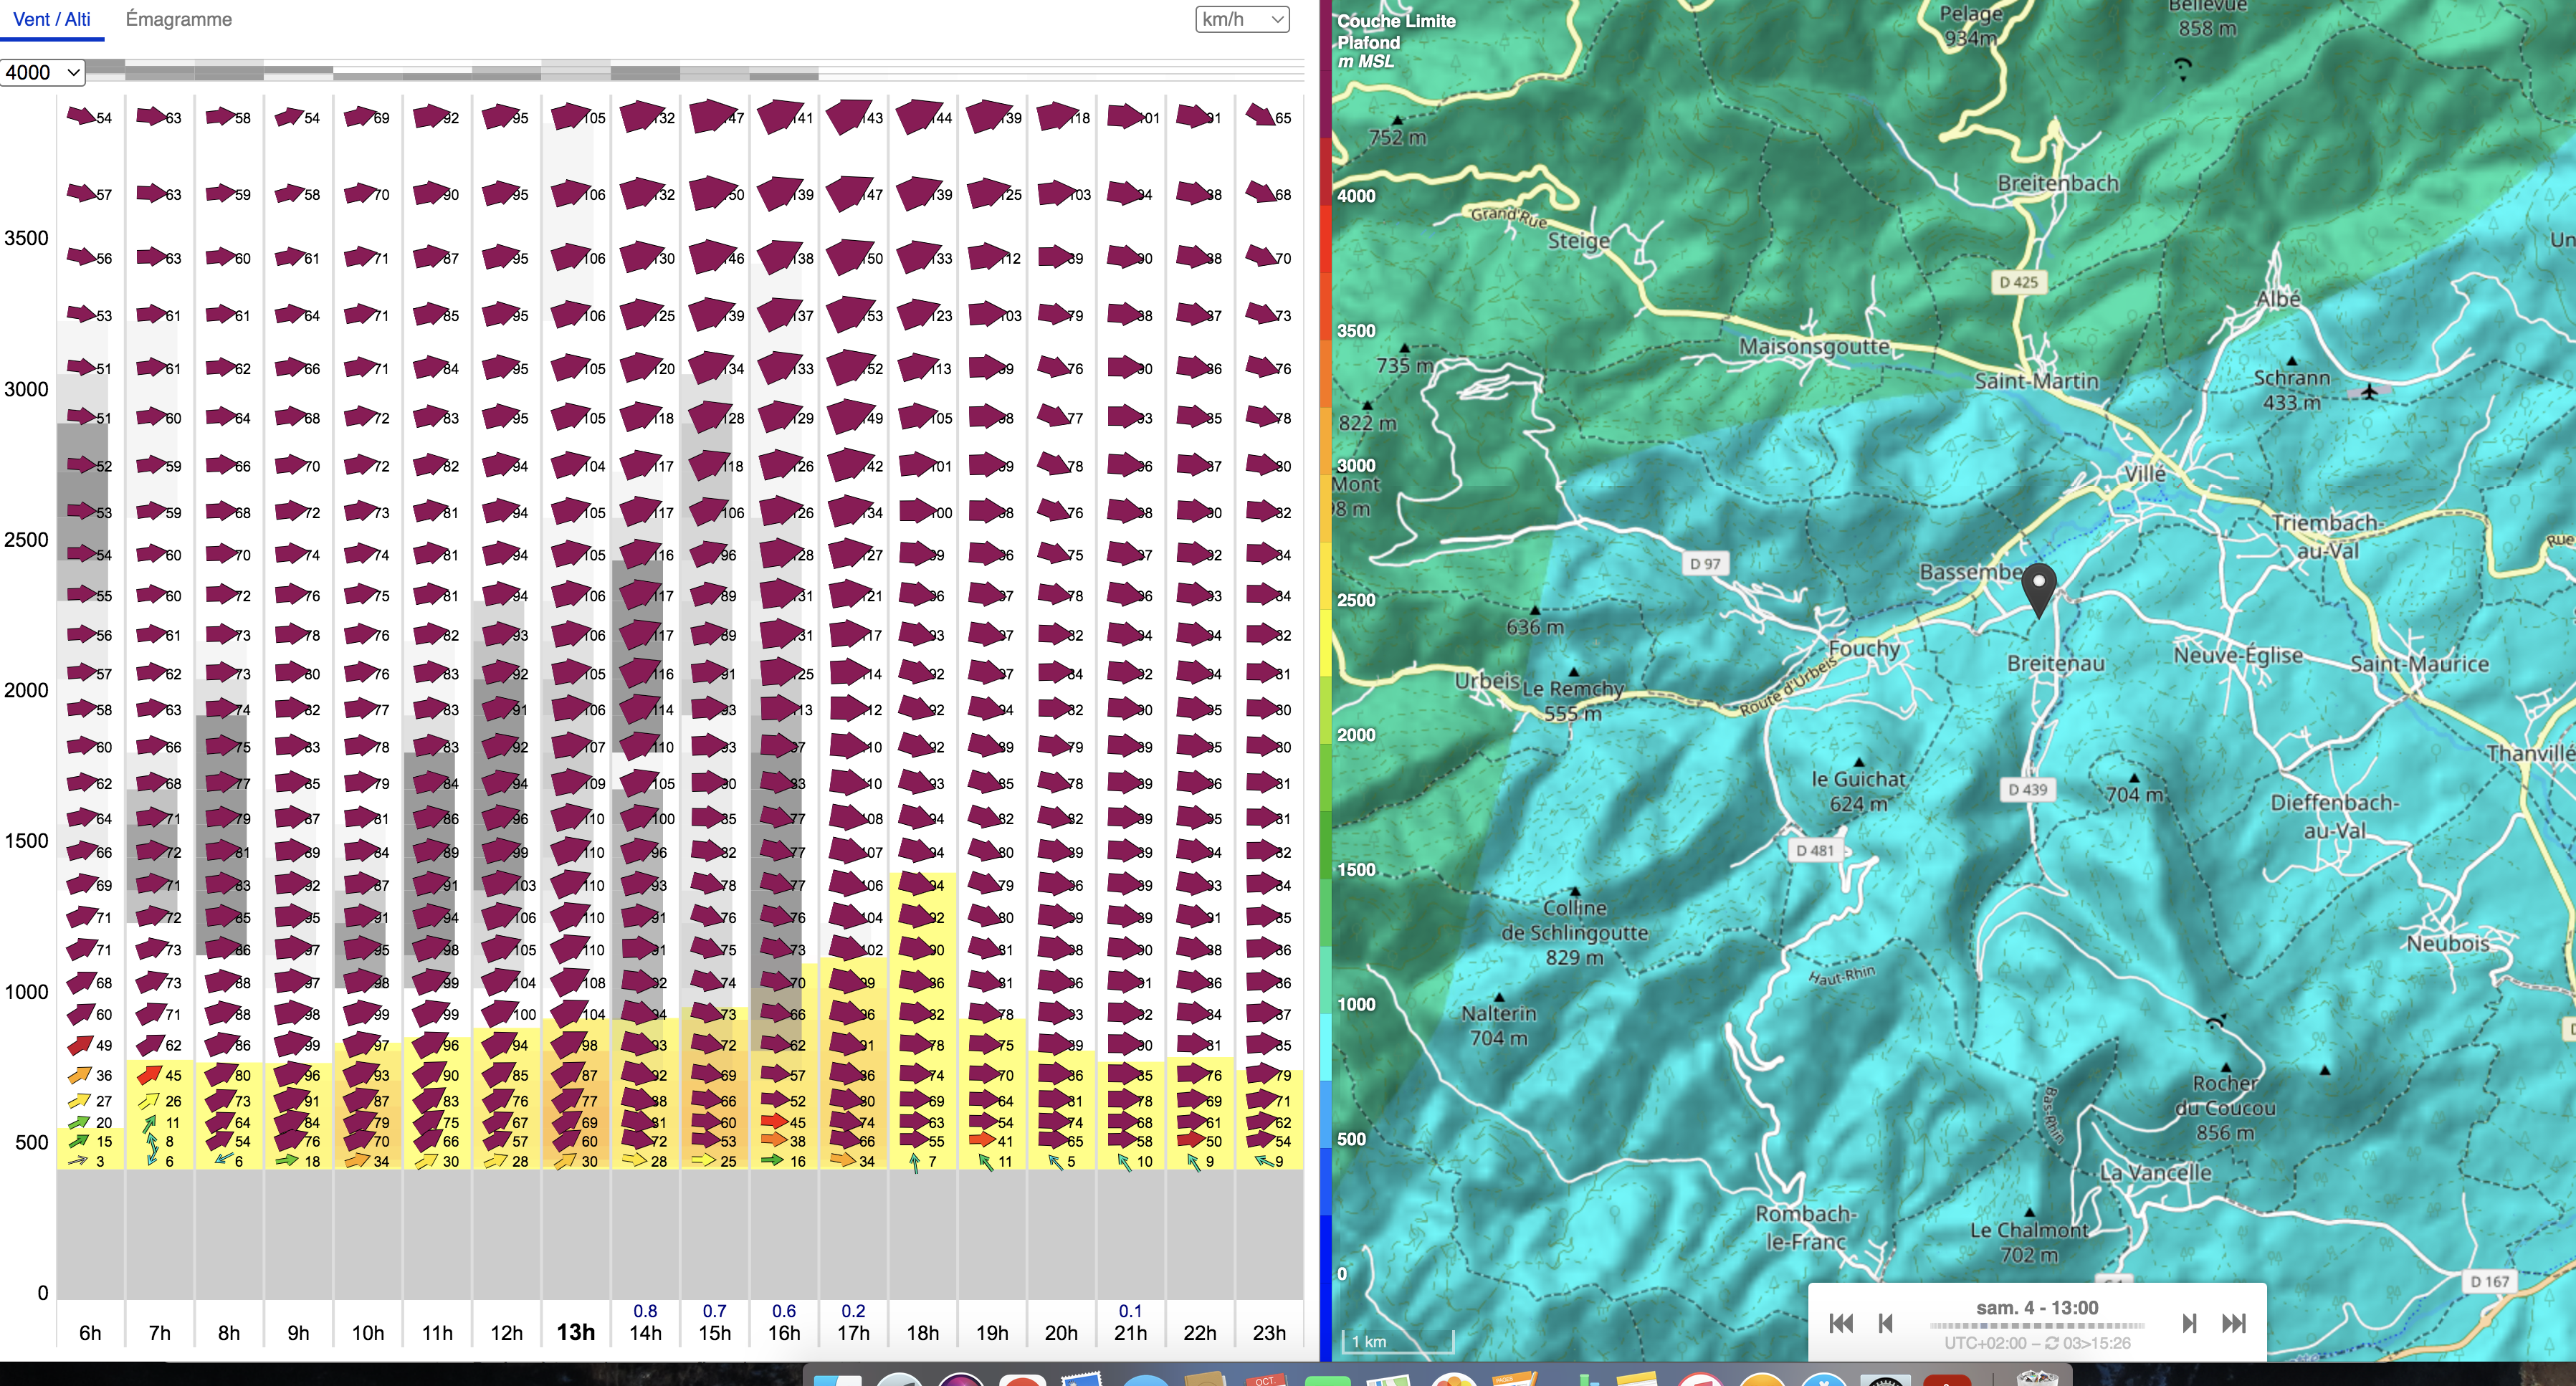Select the Vent / Alti tab

pyautogui.click(x=52, y=19)
